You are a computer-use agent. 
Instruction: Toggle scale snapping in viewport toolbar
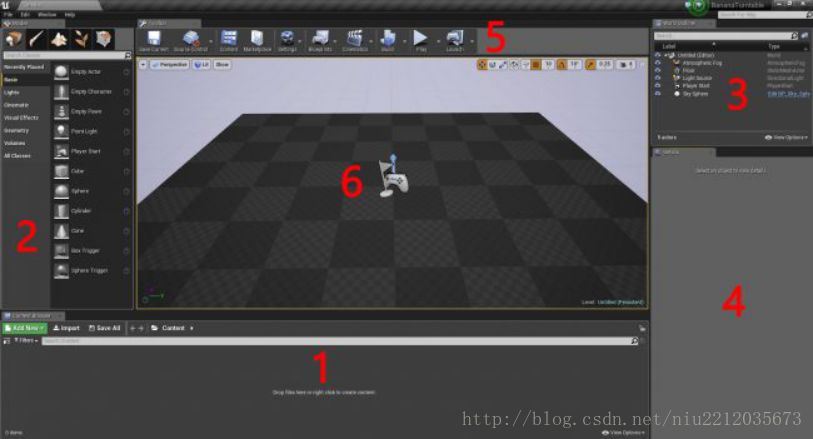tap(590, 65)
